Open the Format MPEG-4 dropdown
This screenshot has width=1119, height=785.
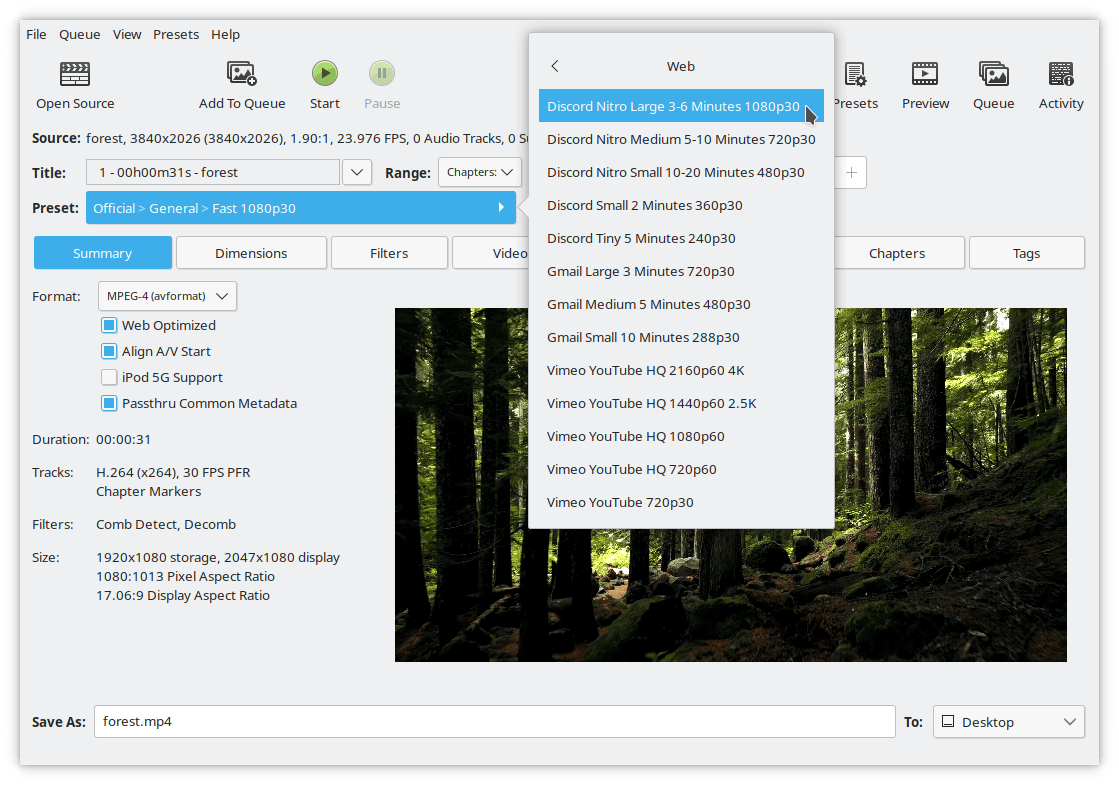coord(167,296)
